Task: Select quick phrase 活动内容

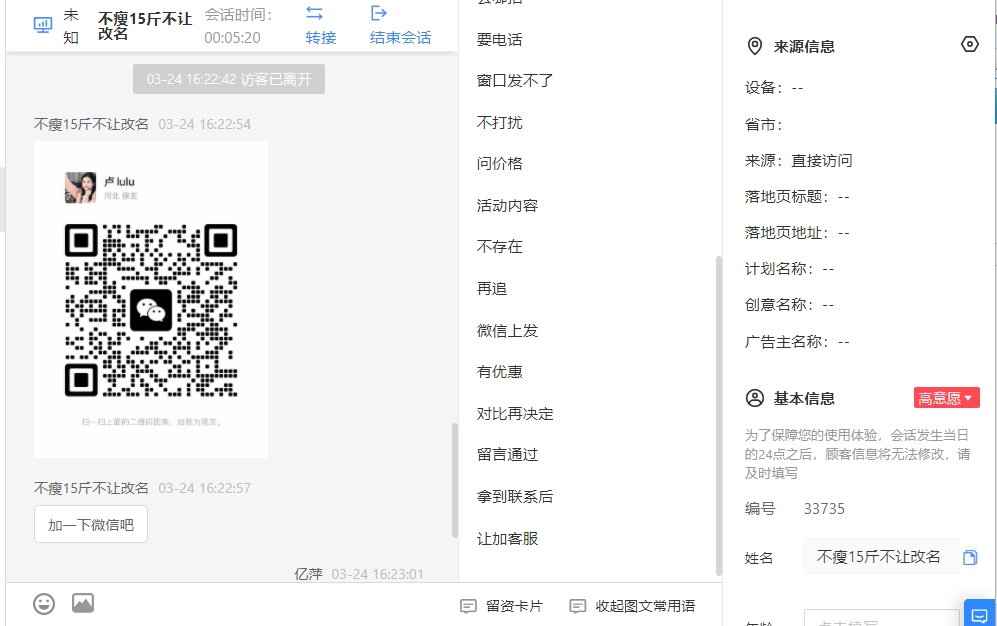Action: [507, 205]
